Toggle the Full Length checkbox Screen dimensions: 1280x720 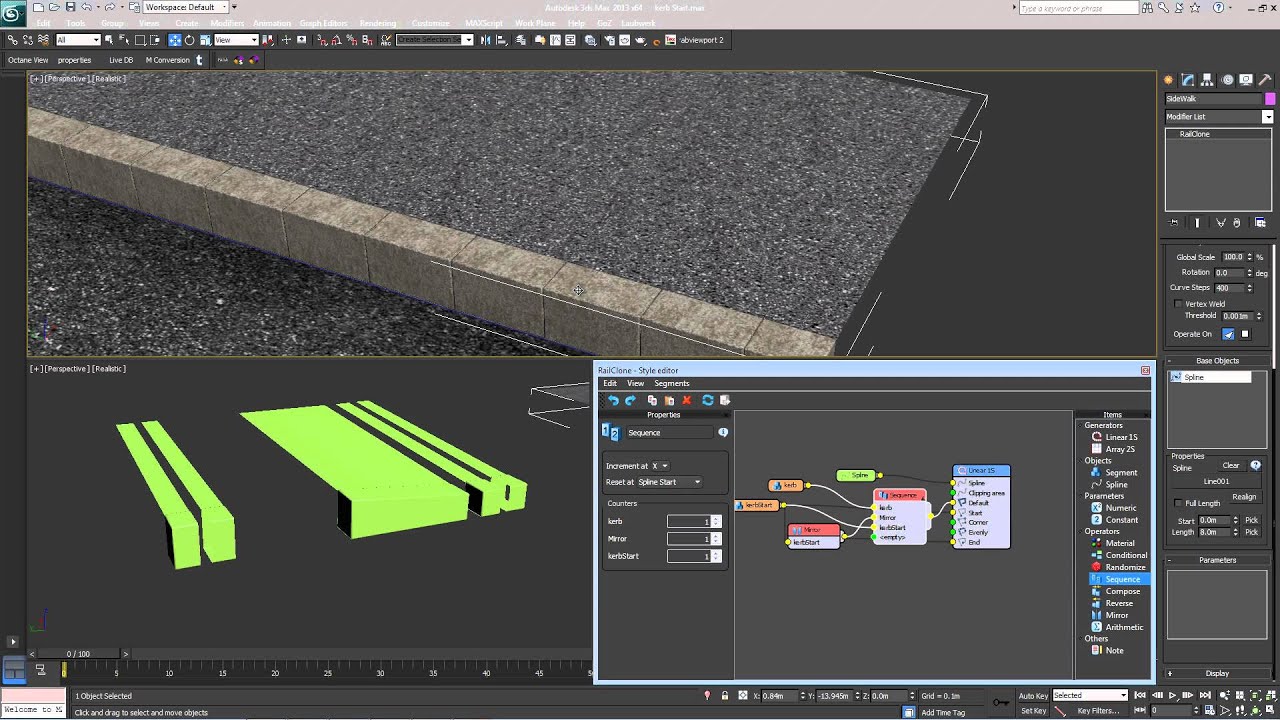point(1178,503)
